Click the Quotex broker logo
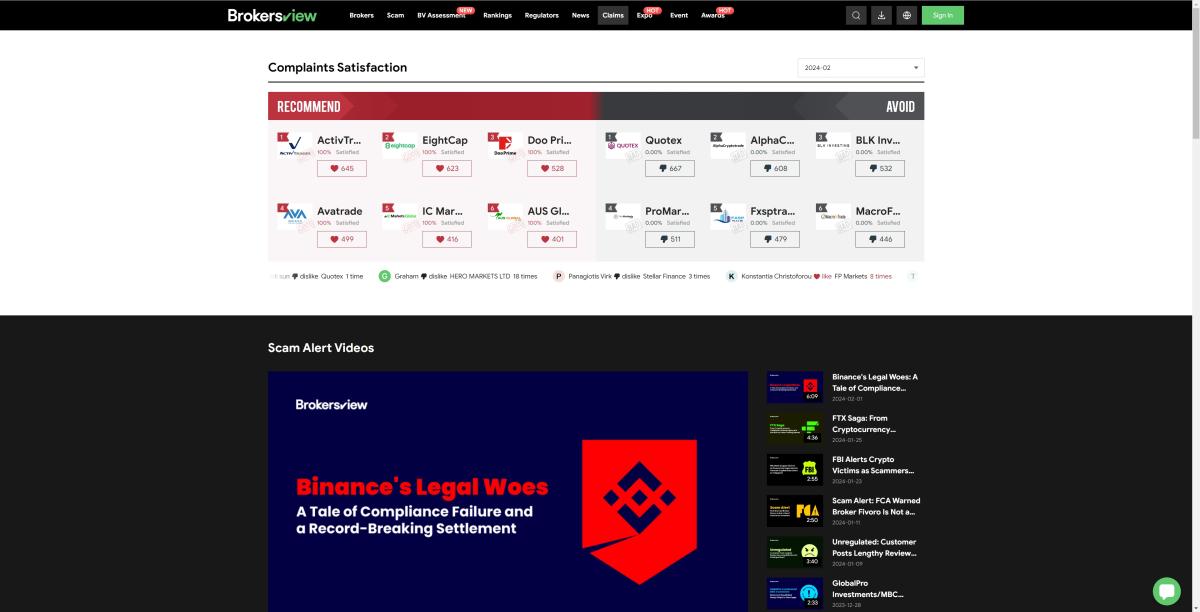The width and height of the screenshot is (1200, 612). (623, 146)
